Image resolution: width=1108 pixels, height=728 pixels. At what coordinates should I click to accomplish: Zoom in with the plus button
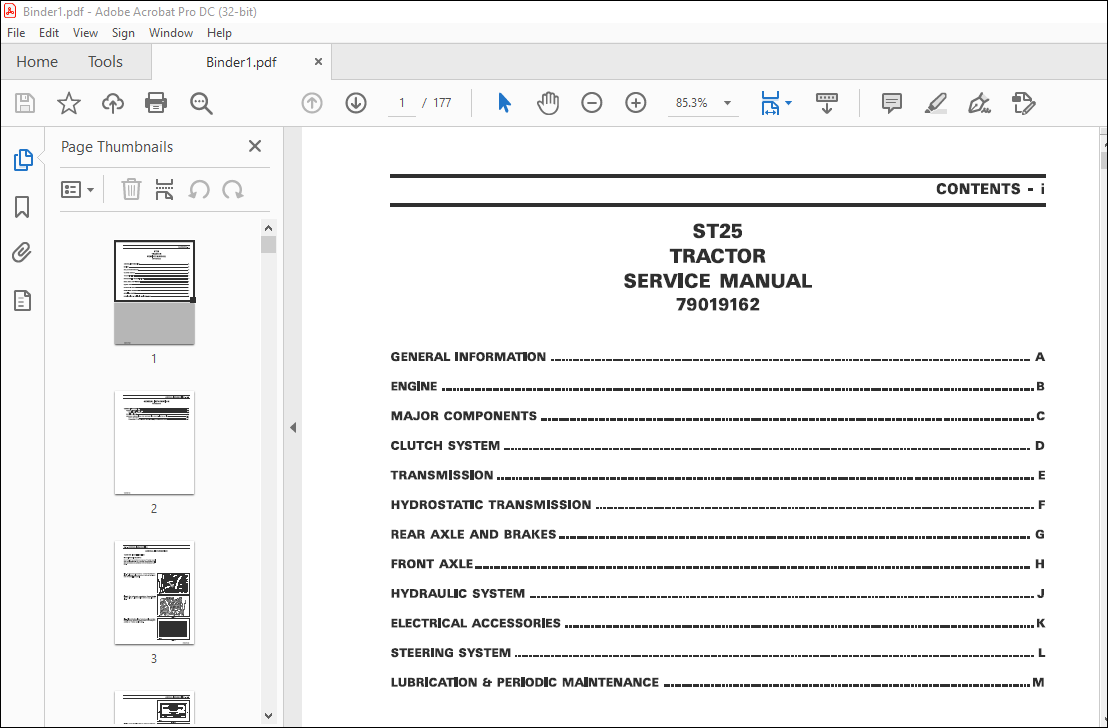[636, 103]
